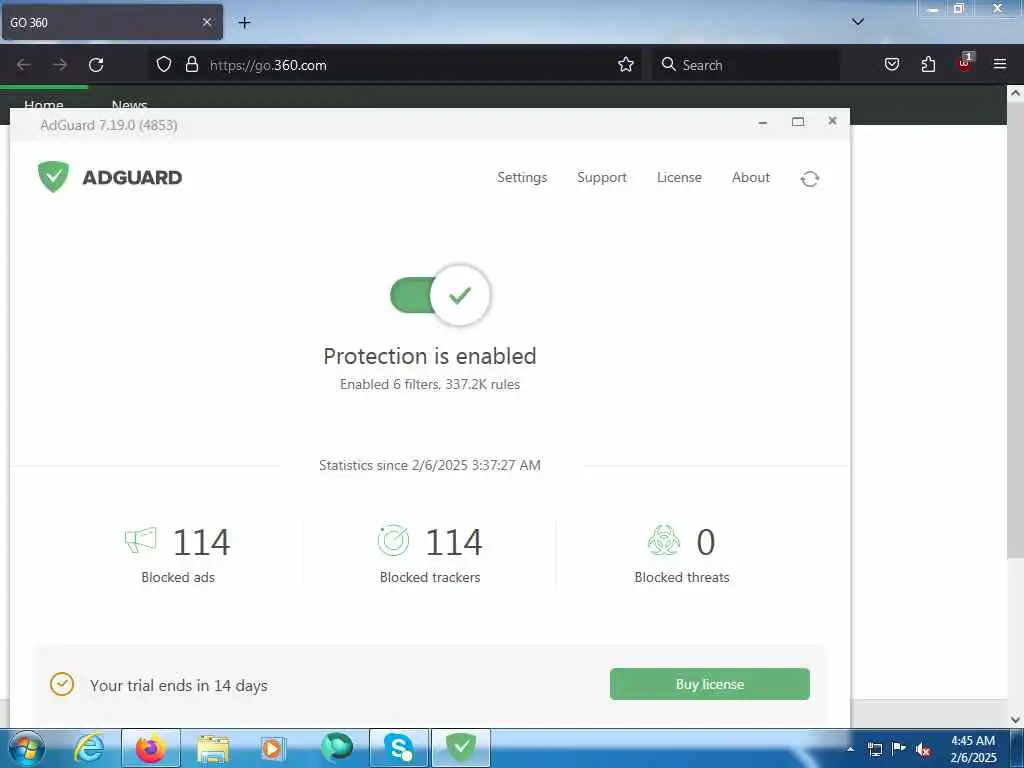The image size is (1024, 768).
Task: Reload the page in Firefox
Action: click(96, 65)
